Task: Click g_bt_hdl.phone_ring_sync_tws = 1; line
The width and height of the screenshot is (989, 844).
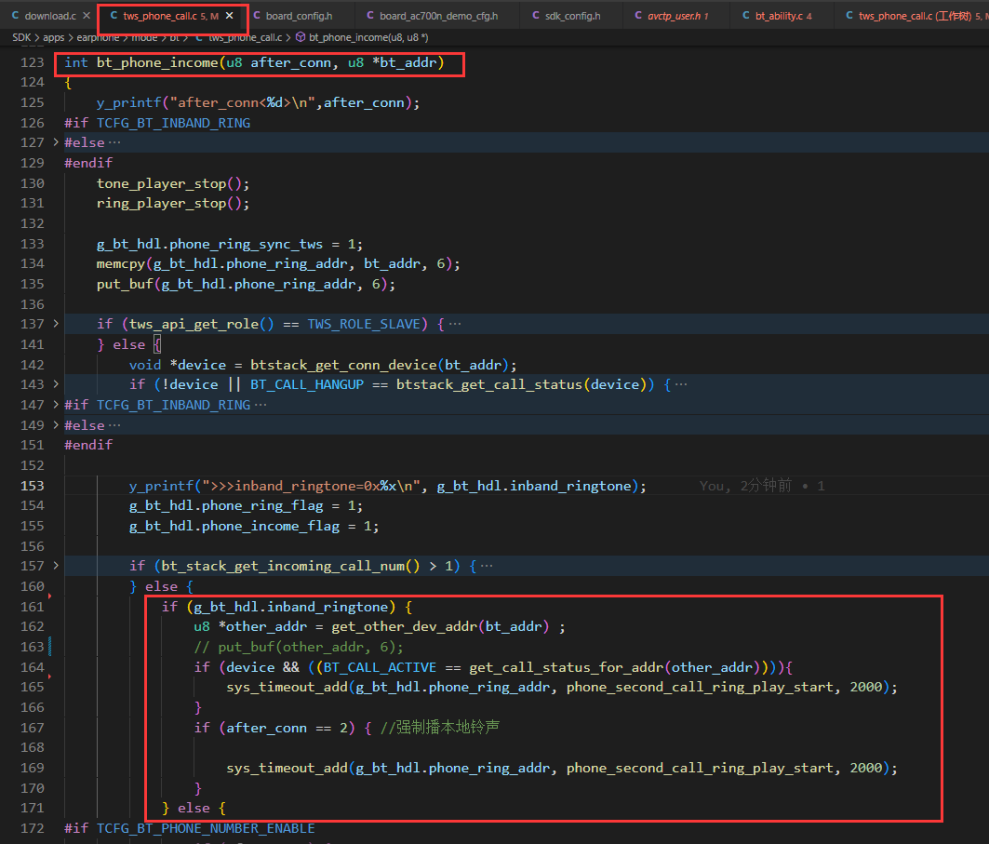Action: pos(230,244)
